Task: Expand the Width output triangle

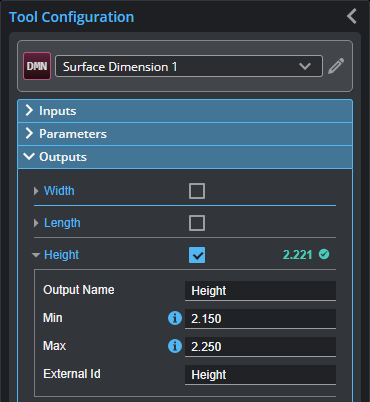Action: coord(36,191)
